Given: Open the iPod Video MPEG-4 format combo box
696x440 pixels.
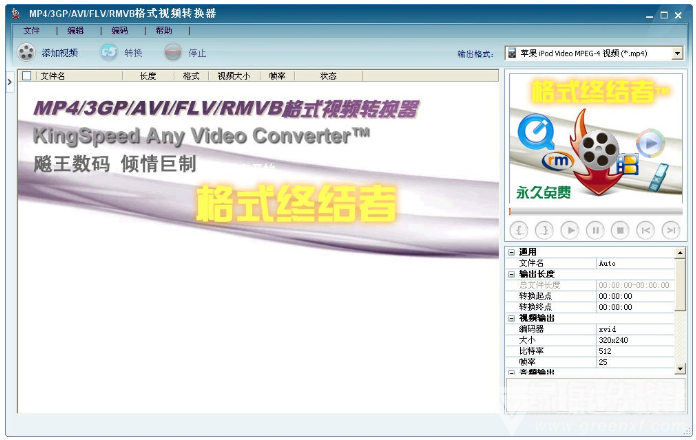Looking at the screenshot, I should click(x=593, y=53).
